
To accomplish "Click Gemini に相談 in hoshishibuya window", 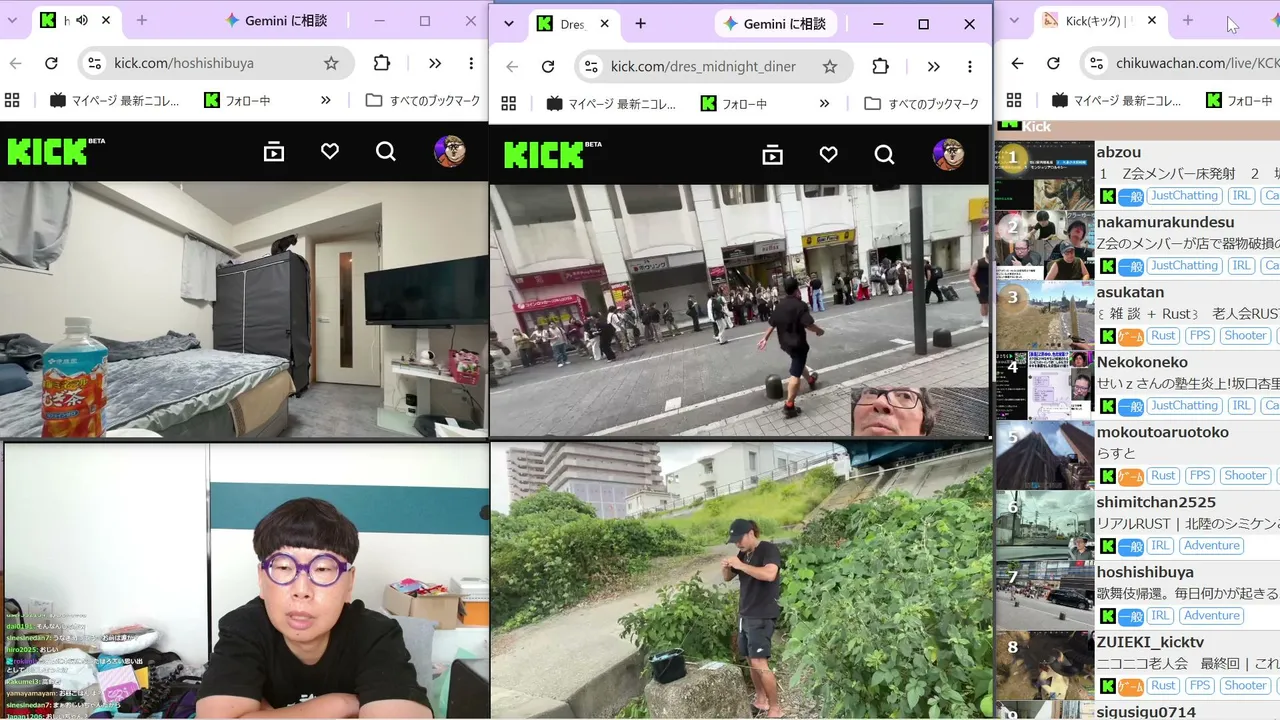I will tap(277, 20).
